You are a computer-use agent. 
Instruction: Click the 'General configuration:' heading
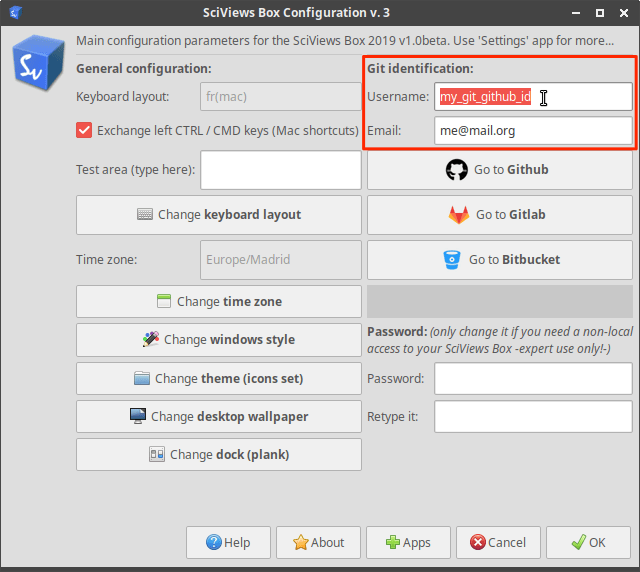point(144,69)
